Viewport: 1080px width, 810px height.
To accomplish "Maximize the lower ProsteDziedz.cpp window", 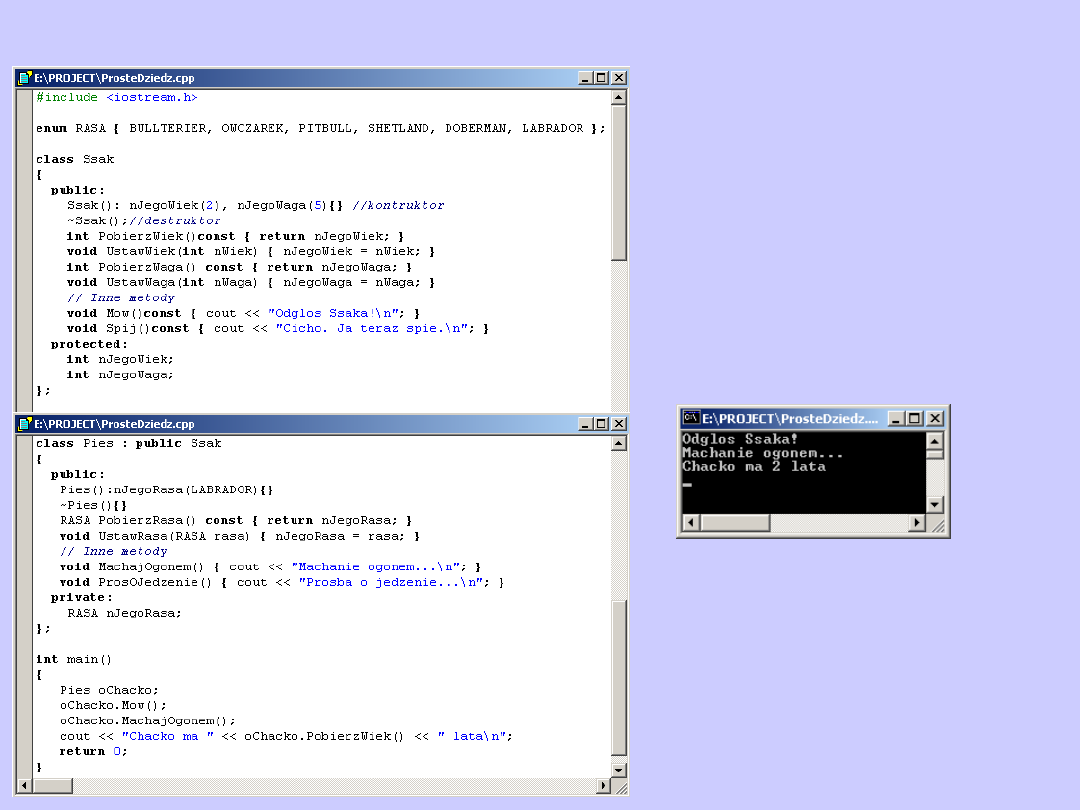I will point(601,424).
